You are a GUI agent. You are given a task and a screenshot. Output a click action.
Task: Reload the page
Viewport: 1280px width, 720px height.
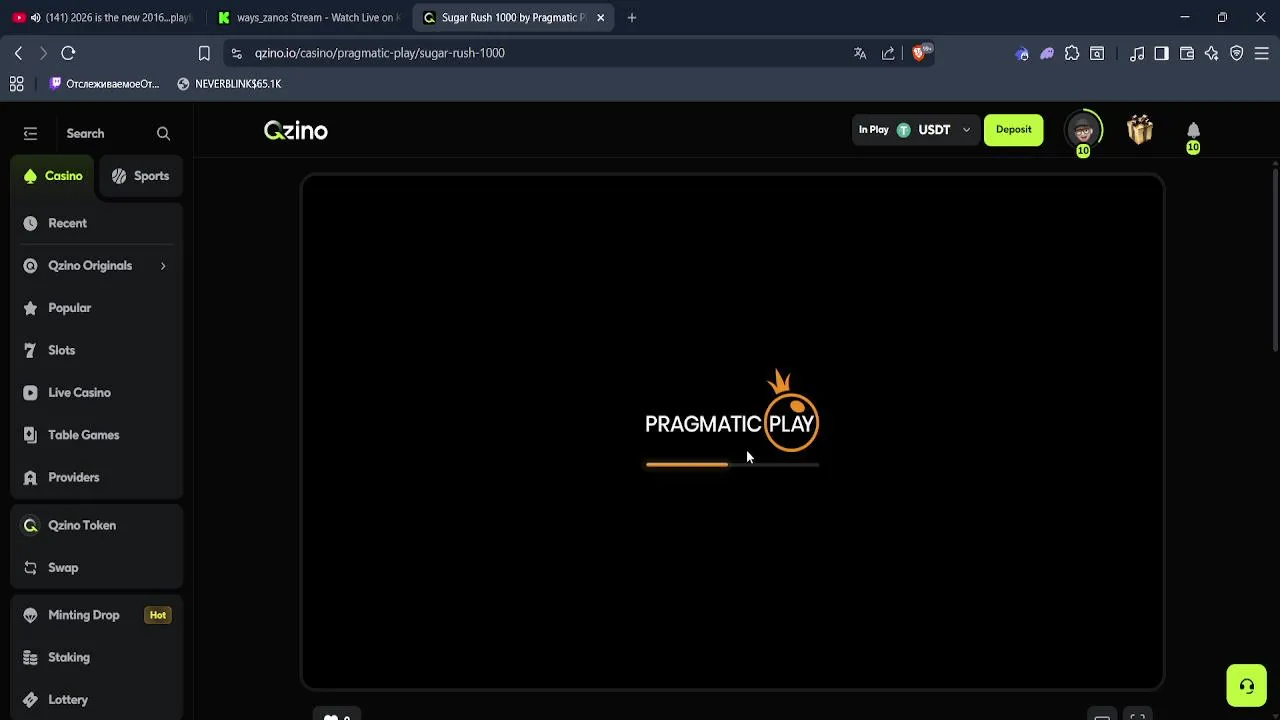tap(68, 53)
